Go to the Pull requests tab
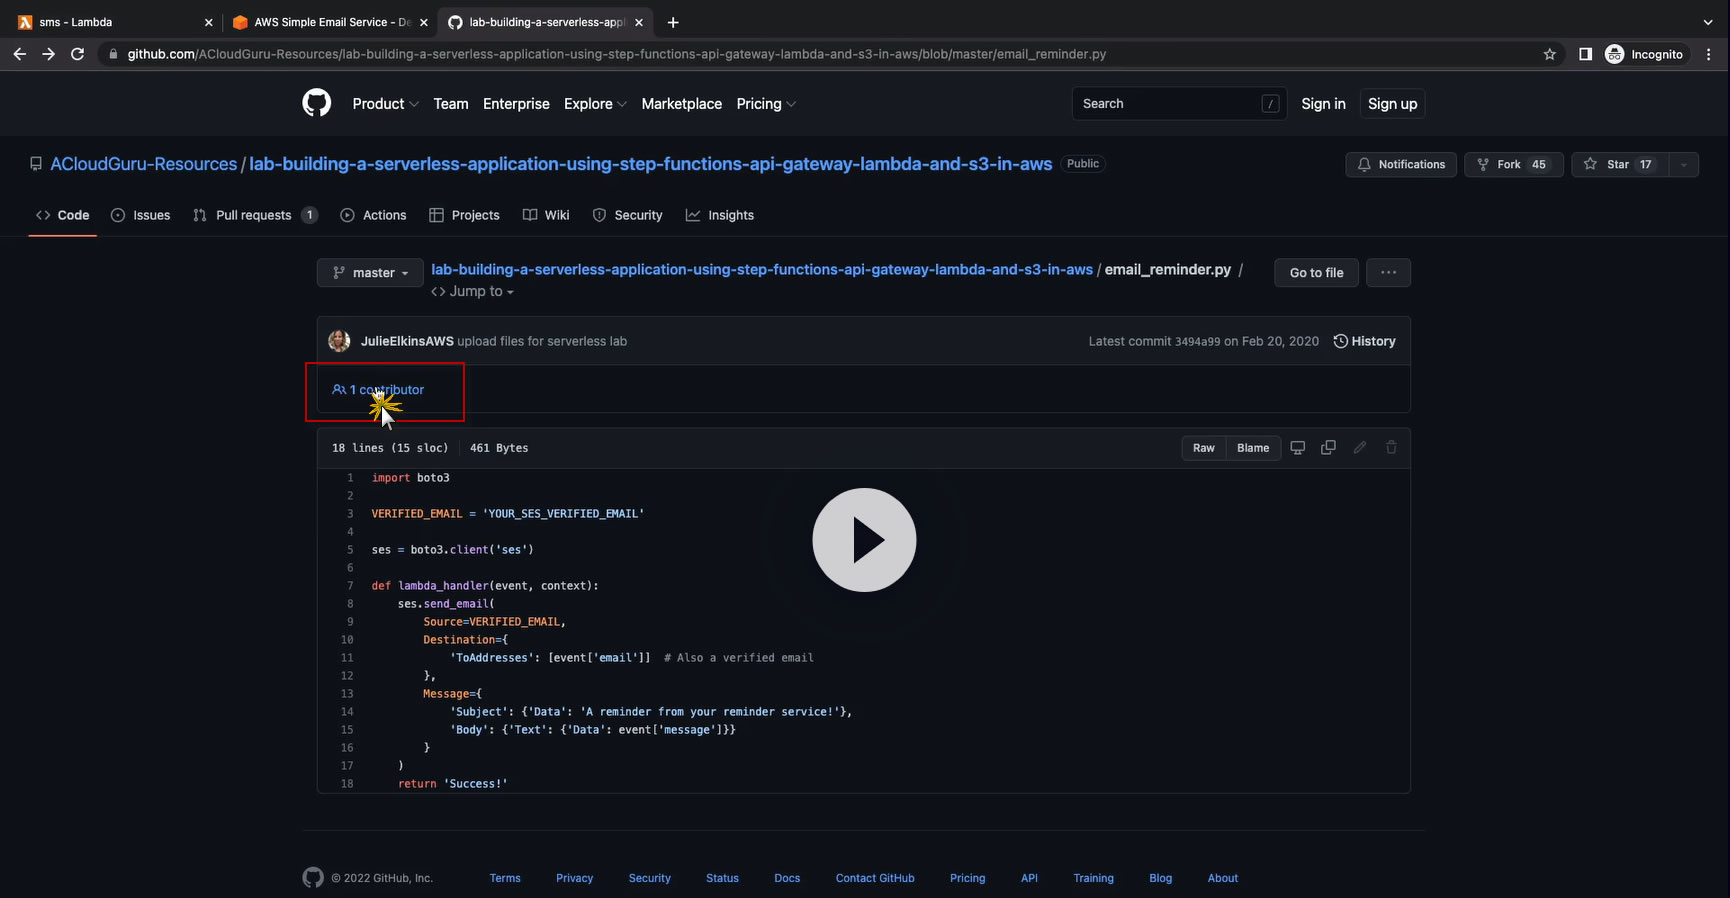 click(x=255, y=215)
